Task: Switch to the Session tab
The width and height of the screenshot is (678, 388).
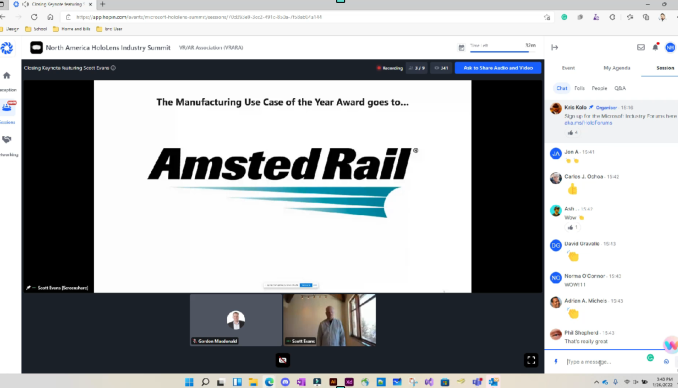Action: 665,68
